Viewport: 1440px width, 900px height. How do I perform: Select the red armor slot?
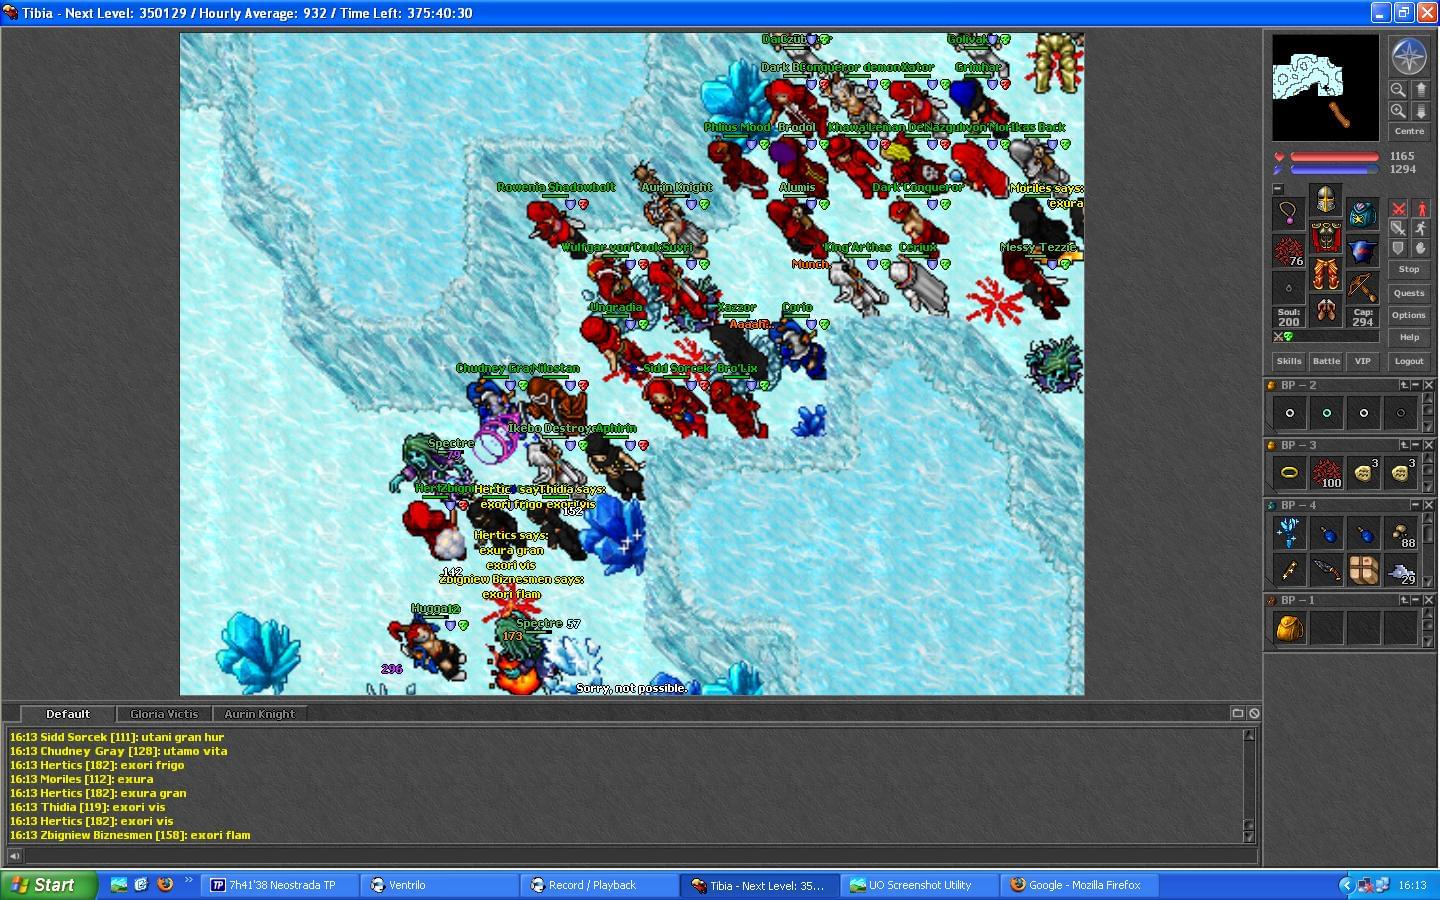point(1326,237)
